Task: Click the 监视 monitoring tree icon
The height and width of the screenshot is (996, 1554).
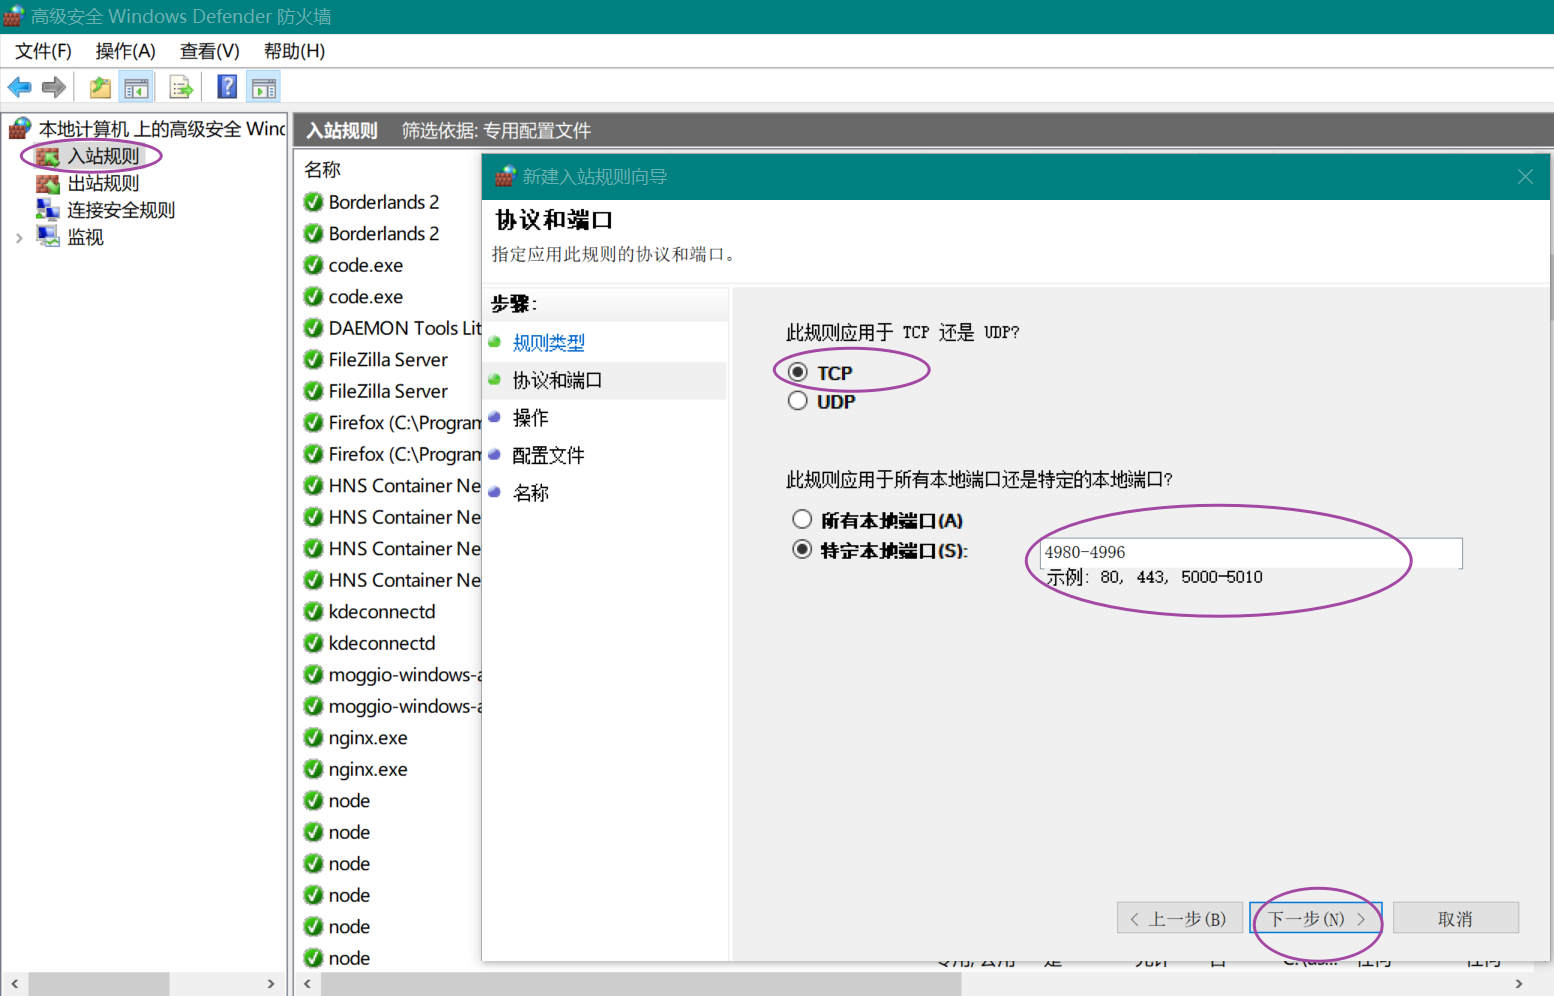Action: 48,236
